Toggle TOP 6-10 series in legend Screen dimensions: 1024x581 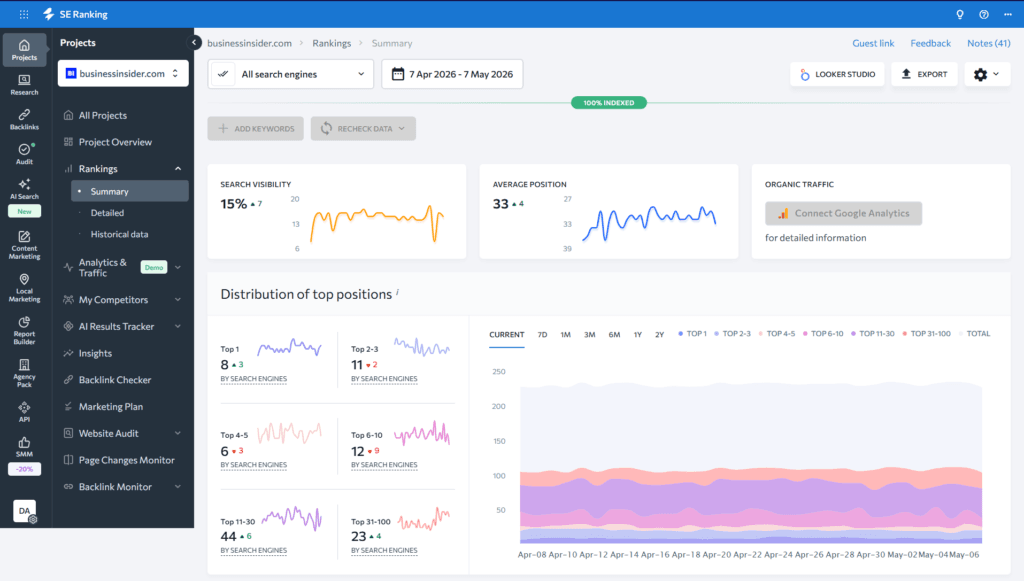[x=823, y=334]
